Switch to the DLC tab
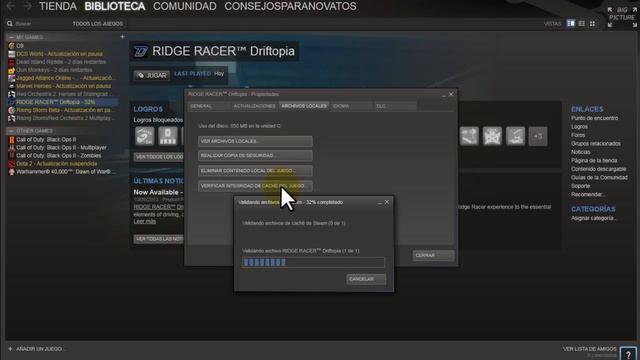This screenshot has width=640, height=360. (x=395, y=106)
